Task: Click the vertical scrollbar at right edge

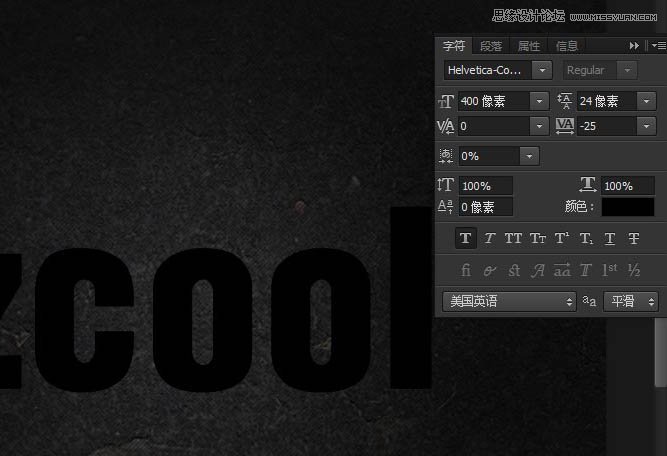Action: pos(661,352)
